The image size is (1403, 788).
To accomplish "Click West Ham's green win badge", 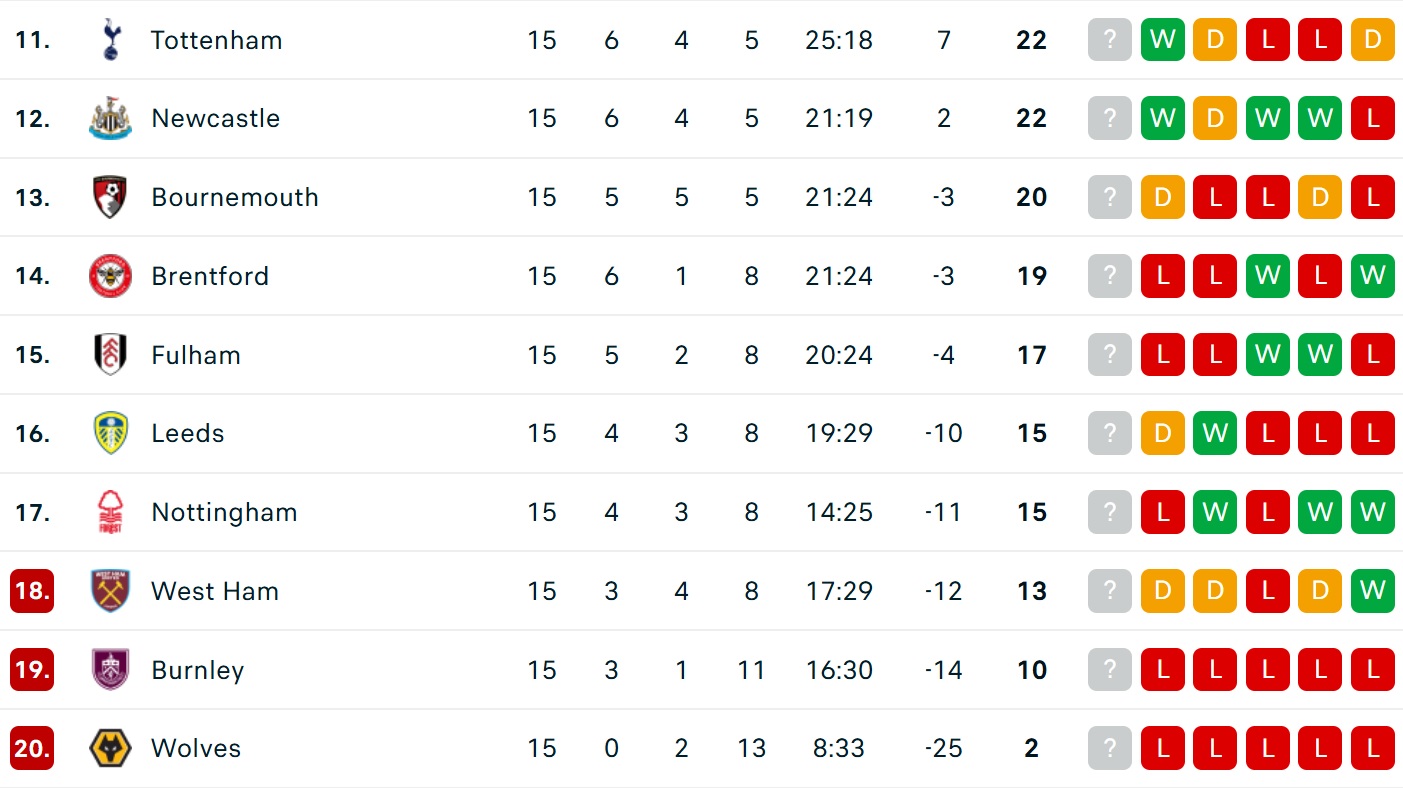I will [x=1372, y=591].
